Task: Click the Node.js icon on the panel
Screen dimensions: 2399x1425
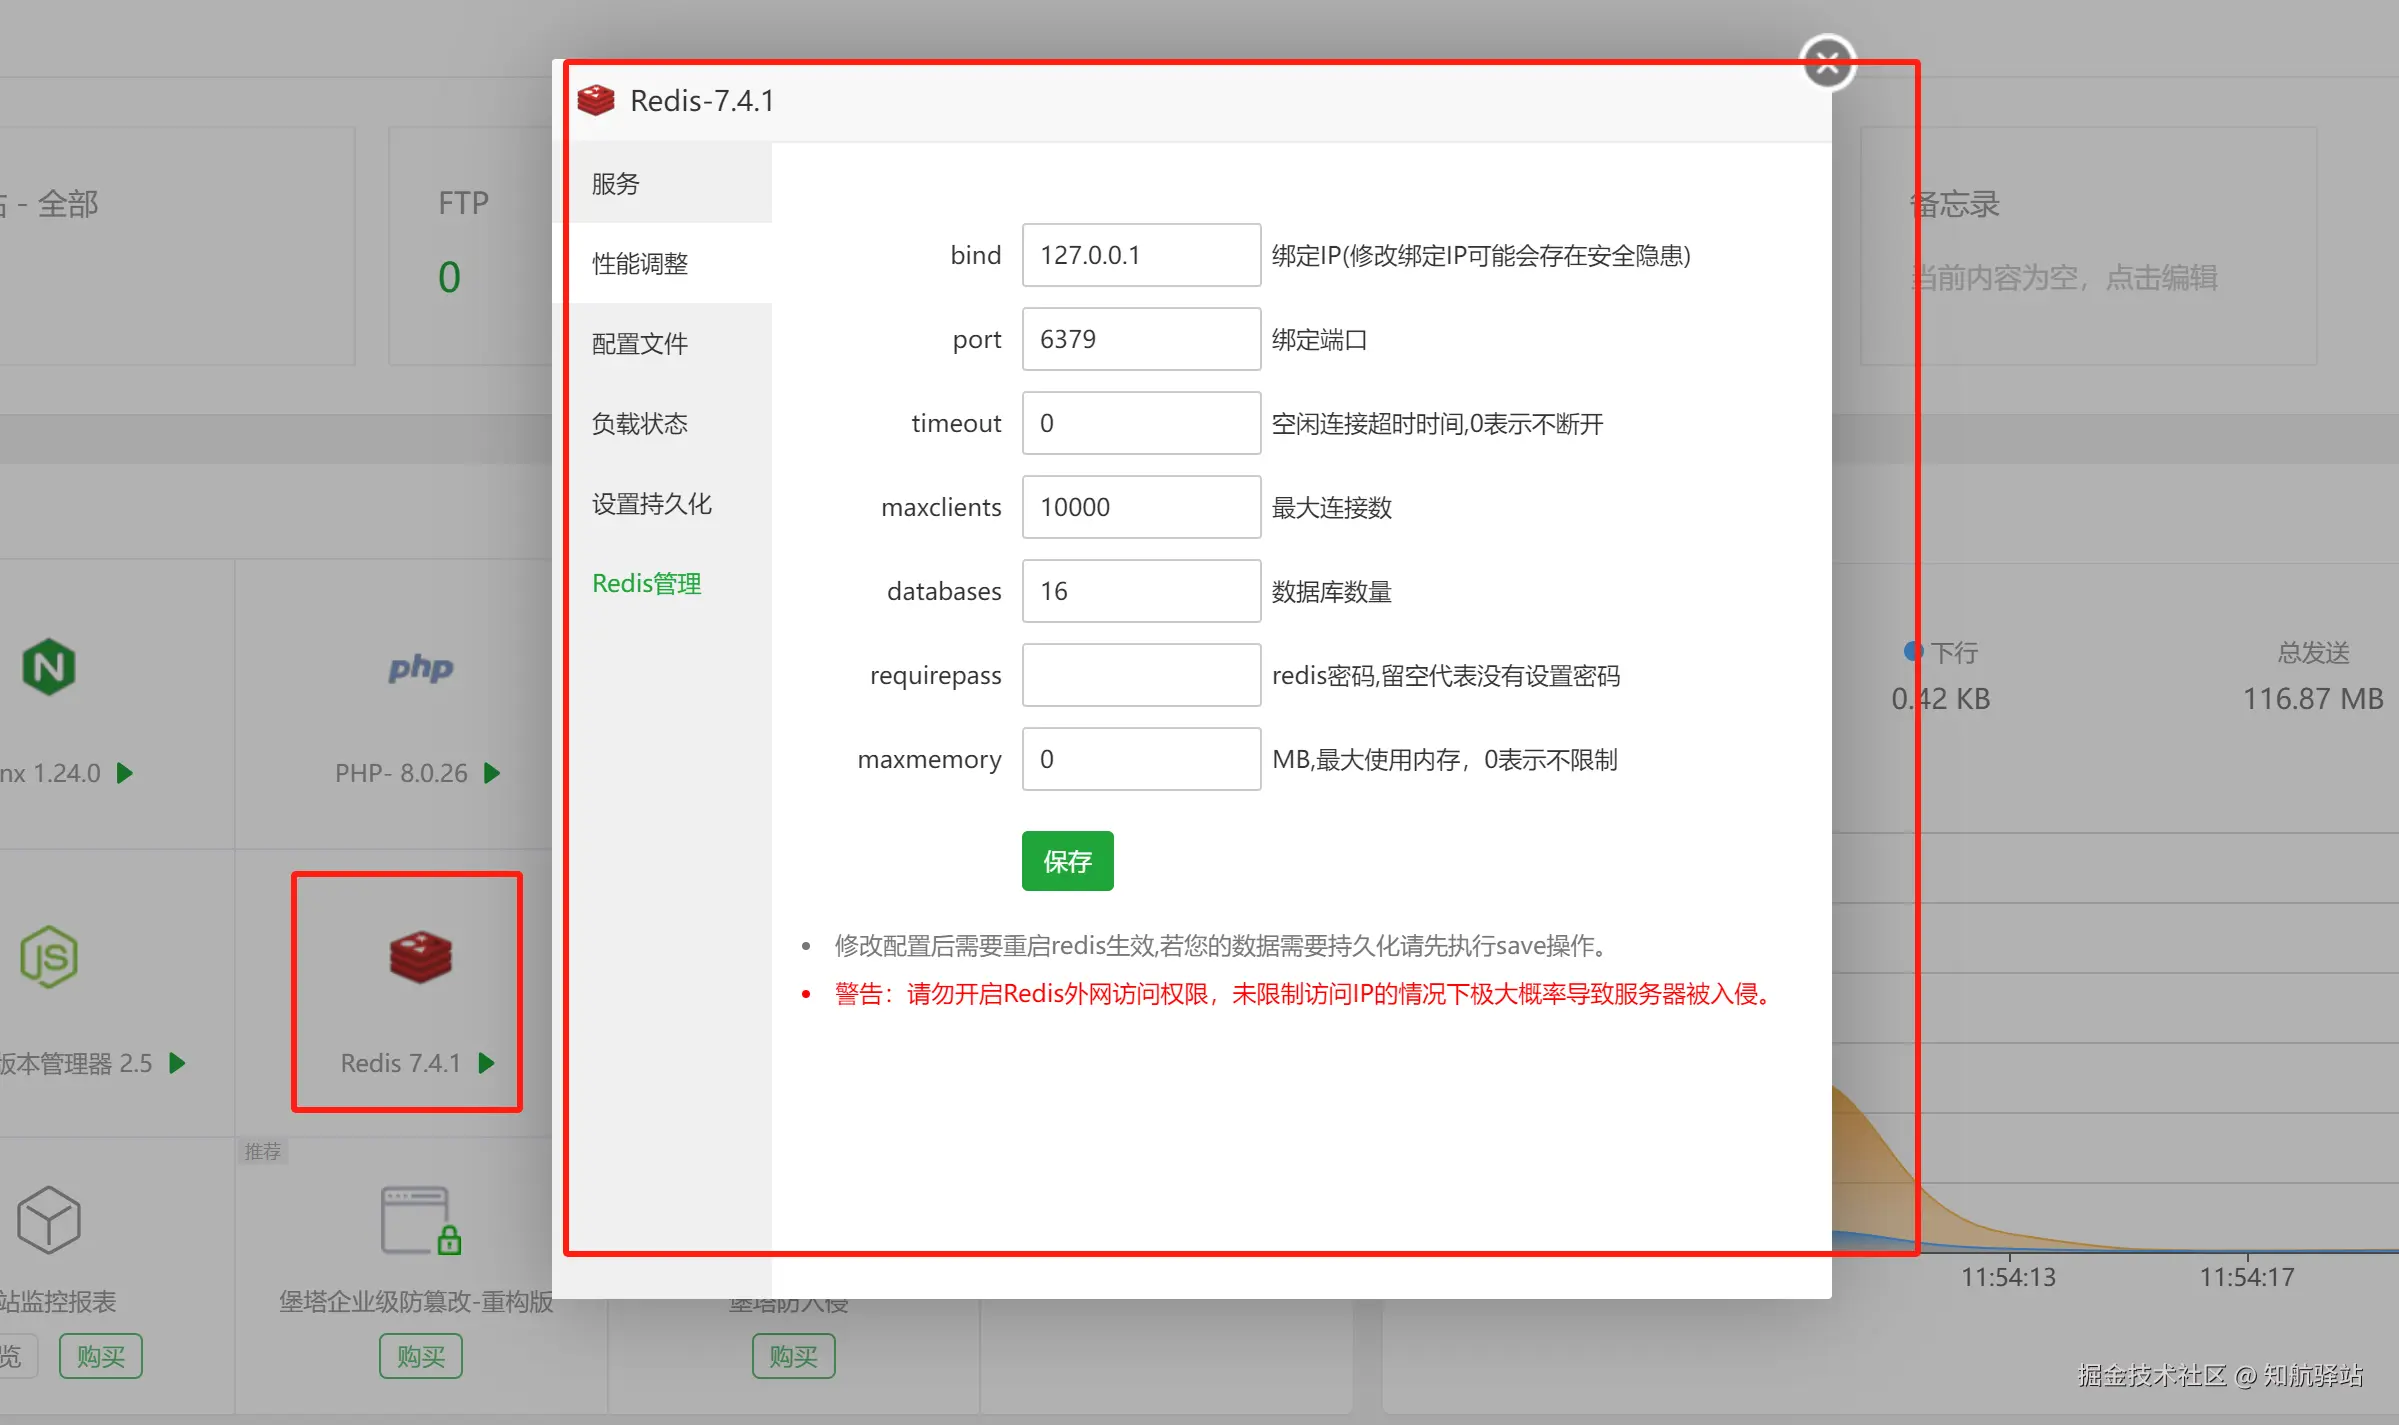Action: pos(49,957)
